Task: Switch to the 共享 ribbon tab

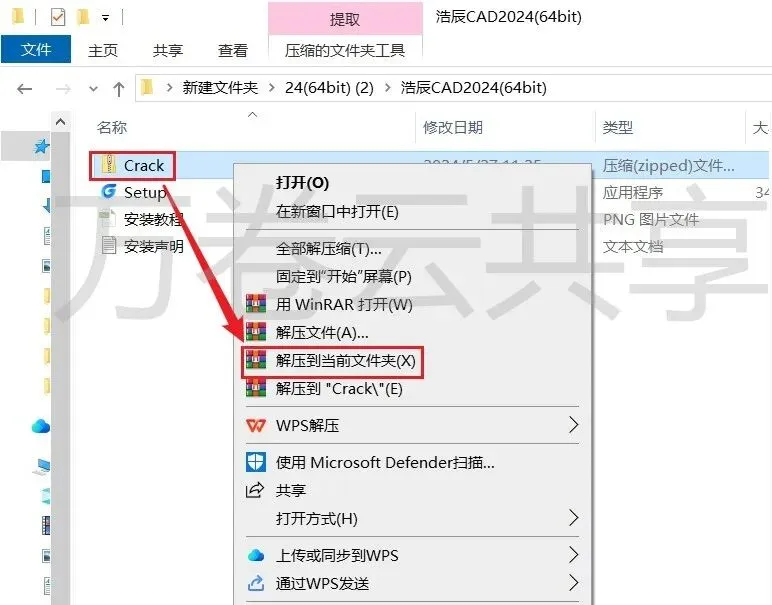Action: (167, 50)
